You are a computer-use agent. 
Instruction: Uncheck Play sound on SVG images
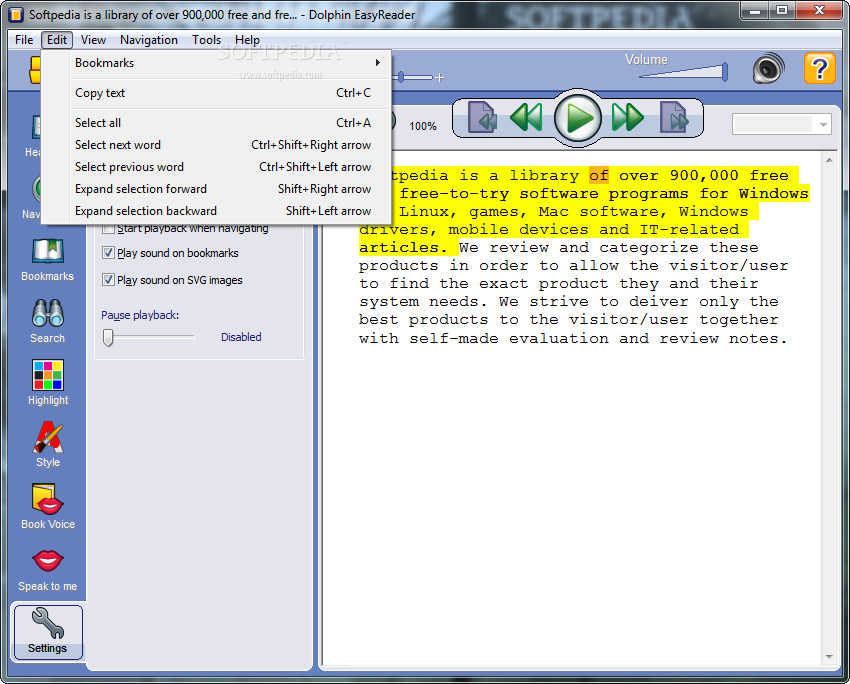[x=108, y=280]
